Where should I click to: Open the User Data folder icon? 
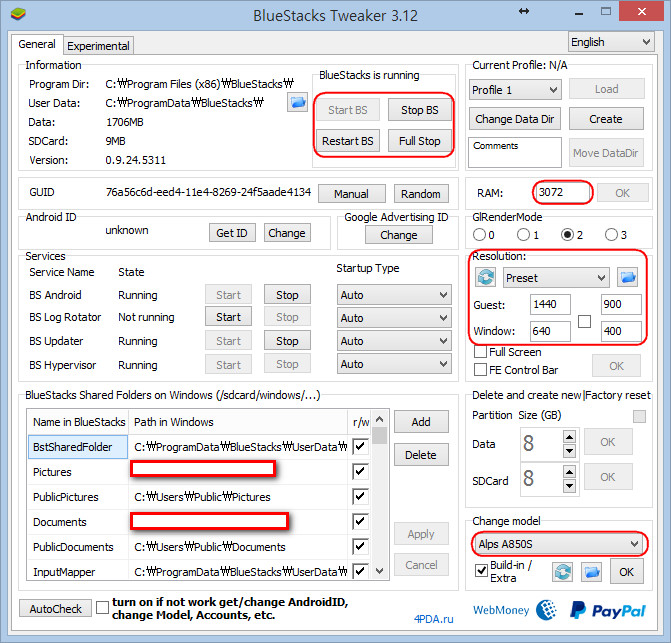(297, 102)
